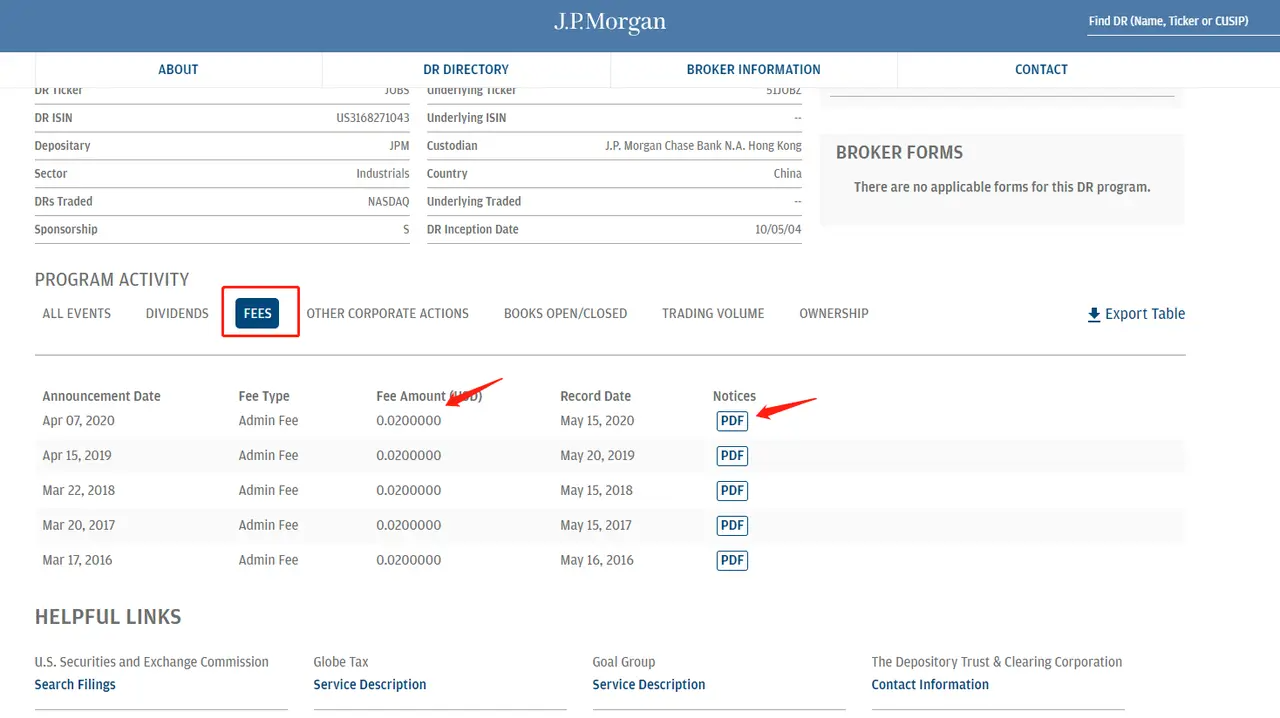Click the J.P.Morgan logo
This screenshot has width=1280, height=718.
[610, 23]
